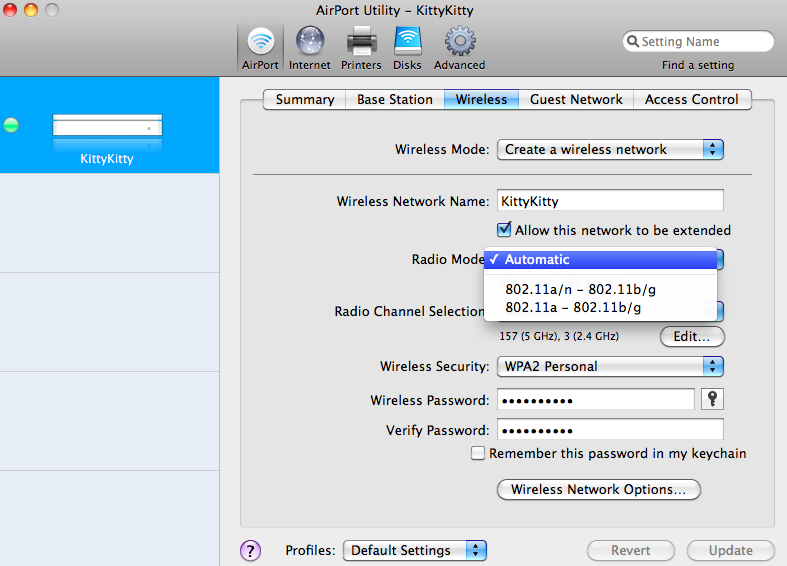Click the '157 (5 GHz), 3 (2.4 GHz)' text
787x566 pixels.
559,336
